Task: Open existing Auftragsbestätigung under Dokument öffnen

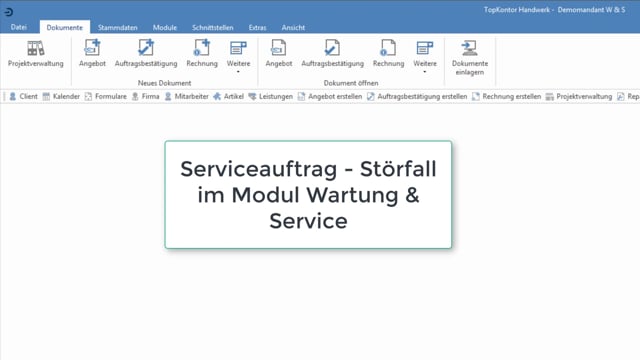Action: (x=333, y=53)
